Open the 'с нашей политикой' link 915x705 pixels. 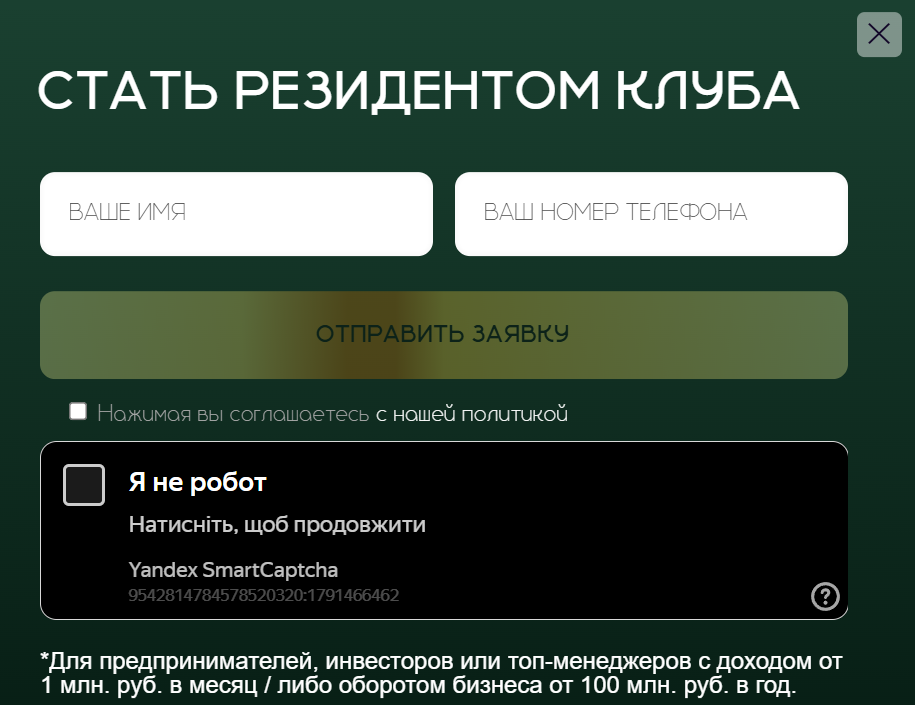tap(472, 414)
